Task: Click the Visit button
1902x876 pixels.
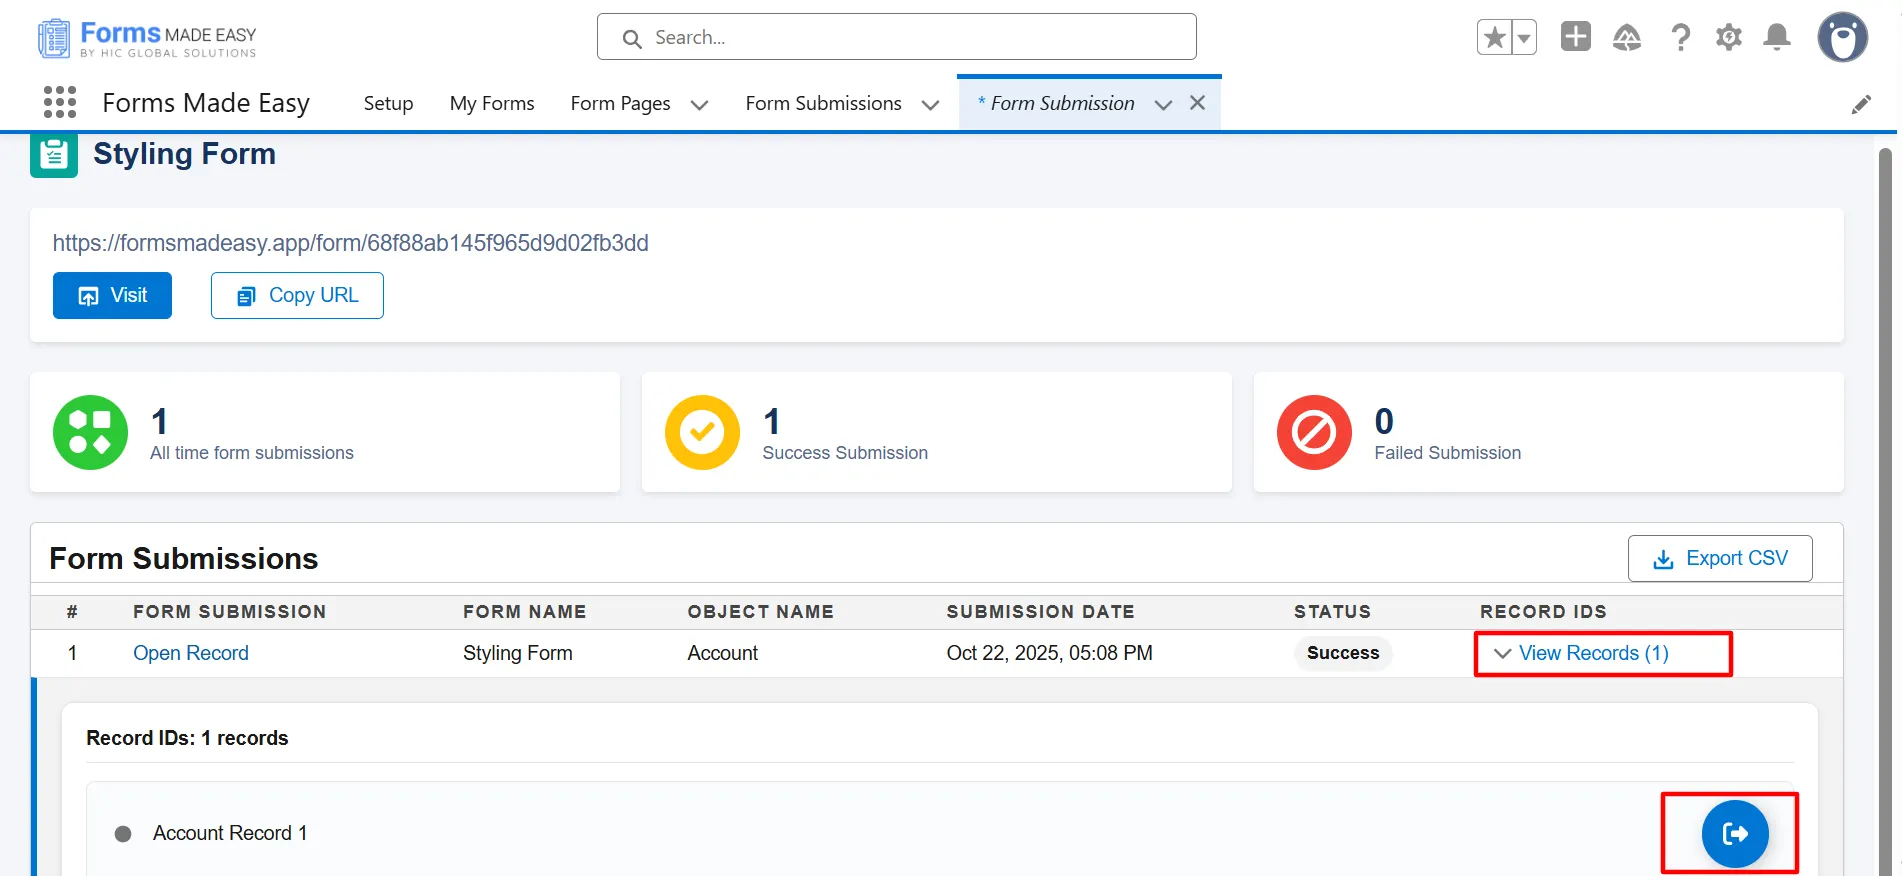Action: [112, 295]
